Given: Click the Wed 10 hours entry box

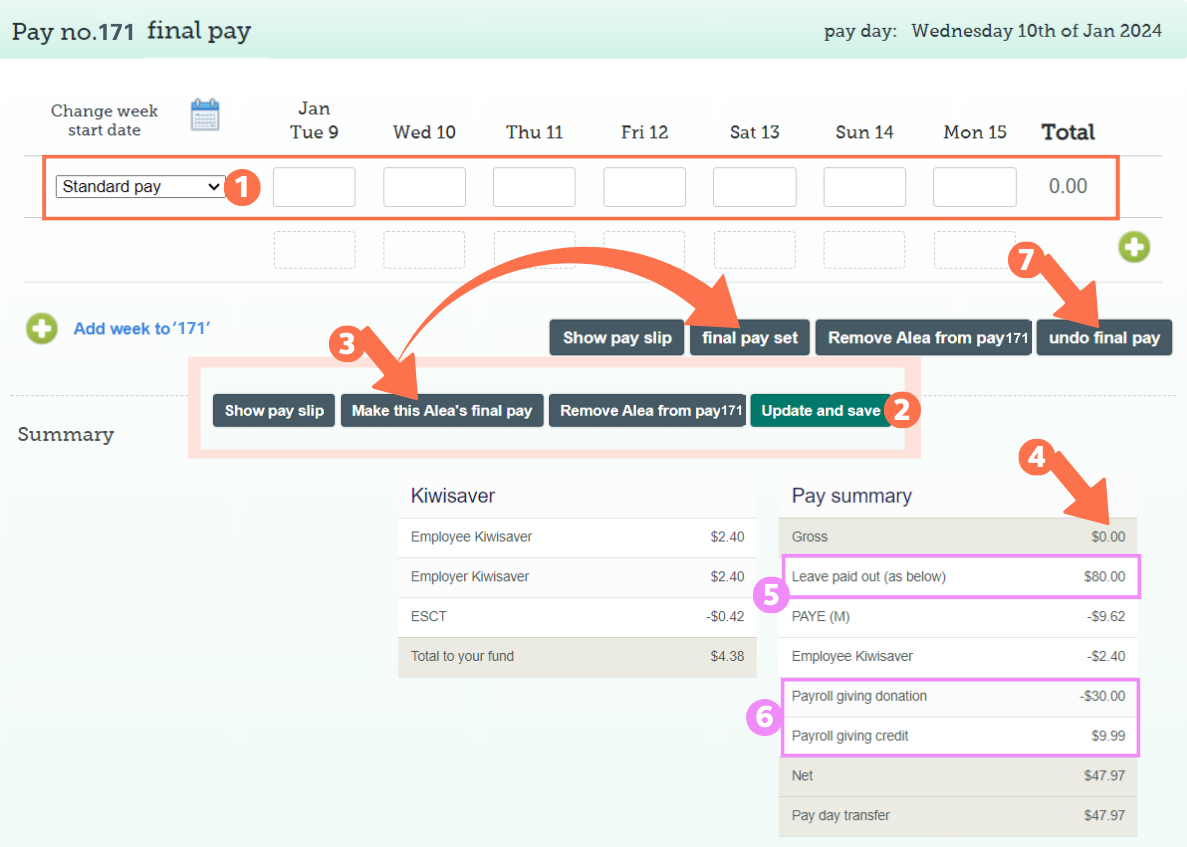Looking at the screenshot, I should tap(424, 186).
